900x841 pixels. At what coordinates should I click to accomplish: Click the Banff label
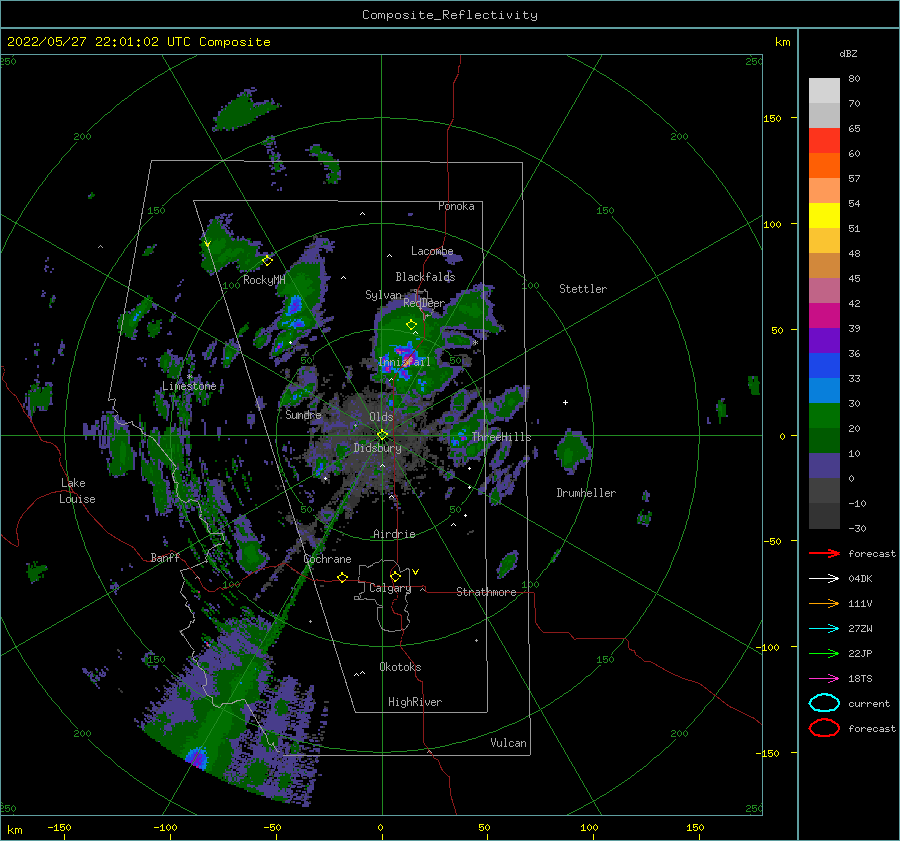165,557
